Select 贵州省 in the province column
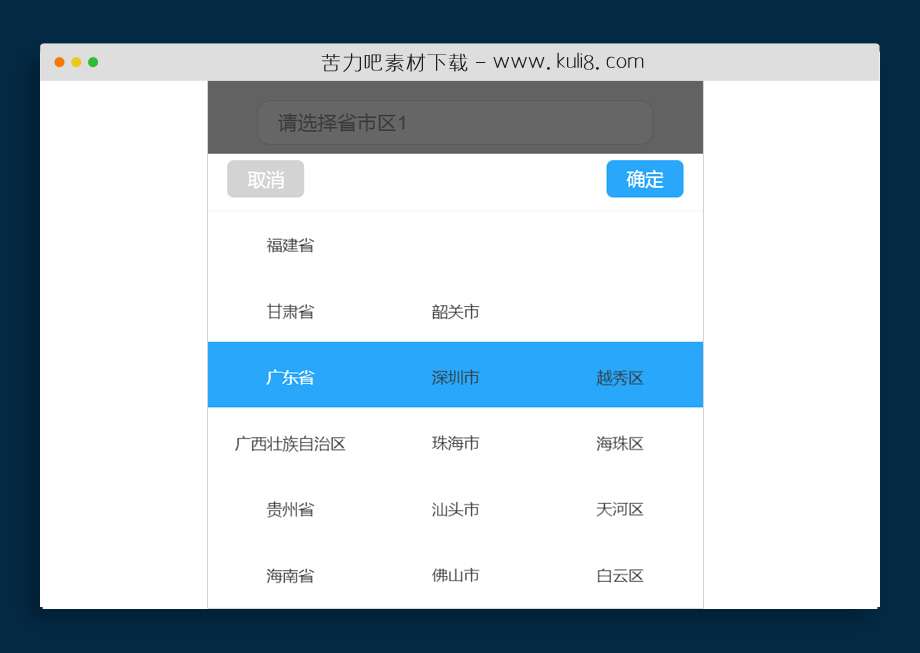920x653 pixels. (x=290, y=509)
